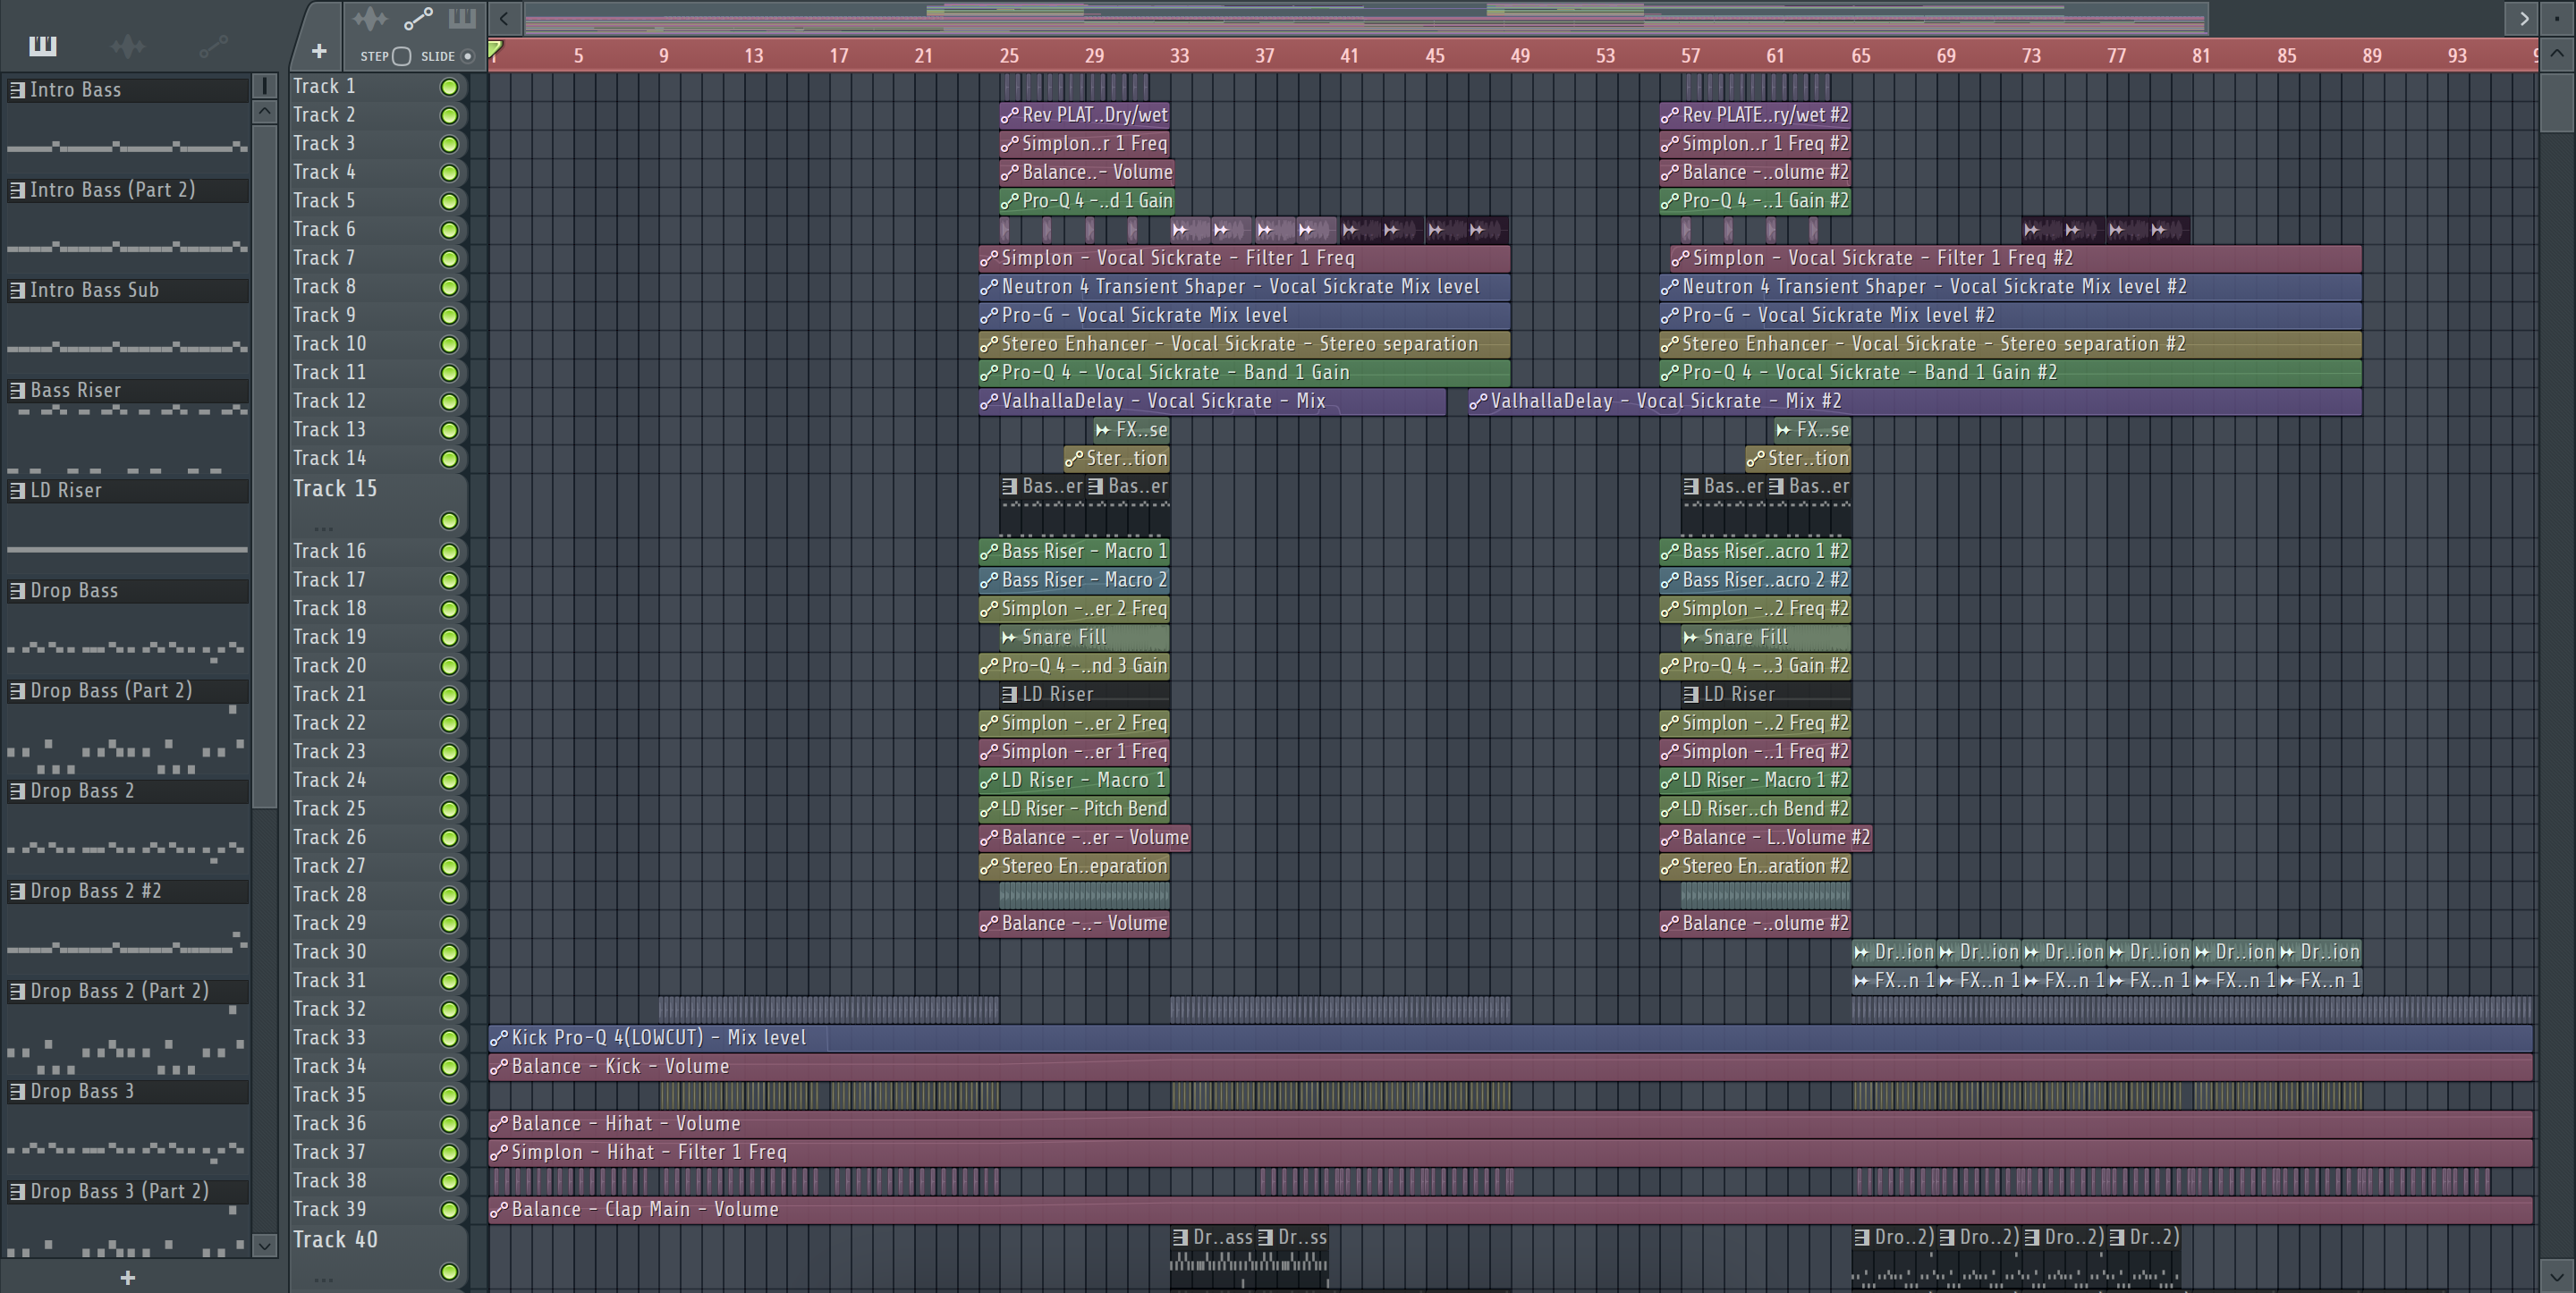Click bar 33 on the timeline ruler
2576x1293 pixels.
tap(1179, 56)
